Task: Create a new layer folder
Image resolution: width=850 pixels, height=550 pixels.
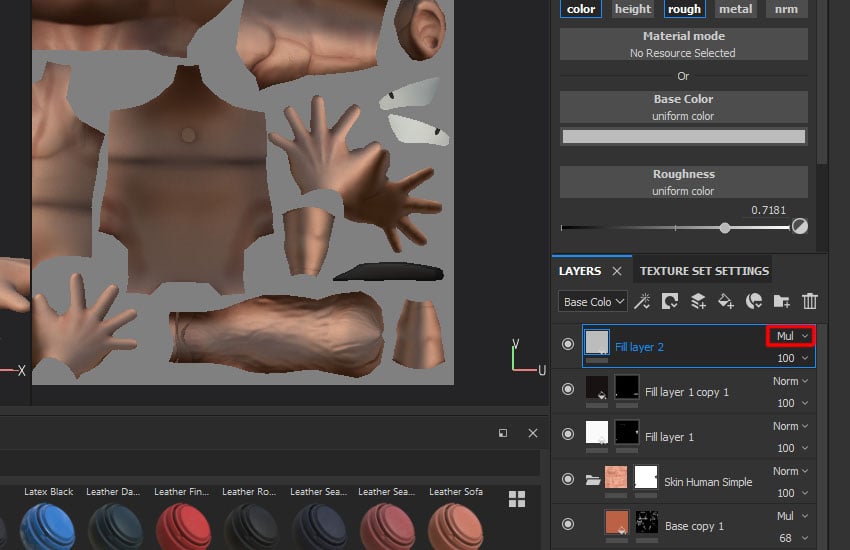Action: click(782, 301)
